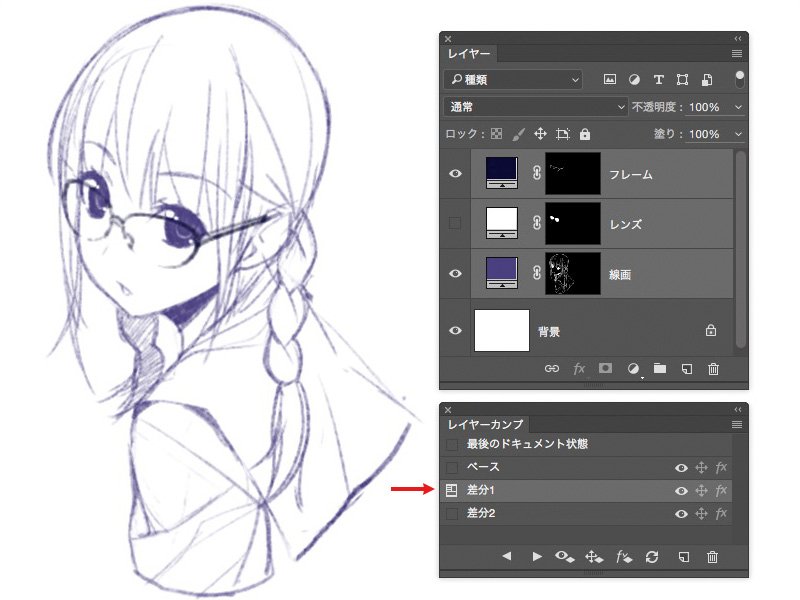Apply previous layer comp arrow
The width and height of the screenshot is (800, 600).
tap(506, 556)
